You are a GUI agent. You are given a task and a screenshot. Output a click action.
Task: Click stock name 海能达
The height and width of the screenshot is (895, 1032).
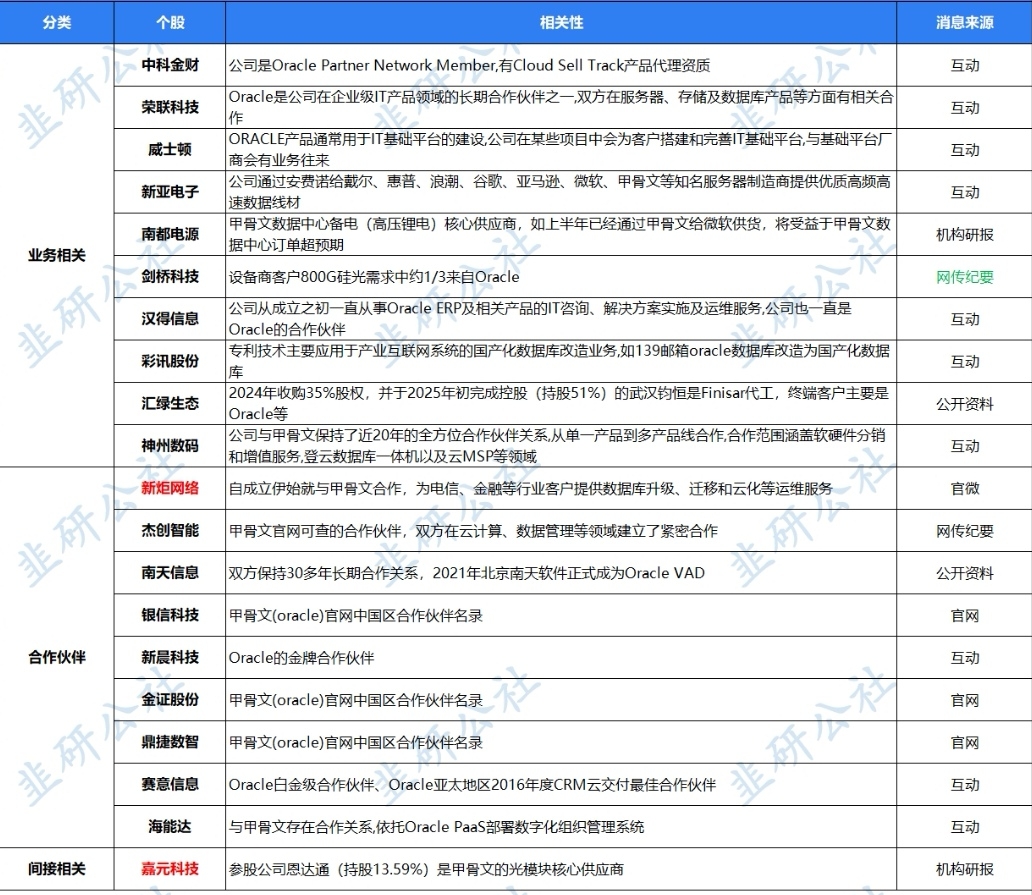170,826
